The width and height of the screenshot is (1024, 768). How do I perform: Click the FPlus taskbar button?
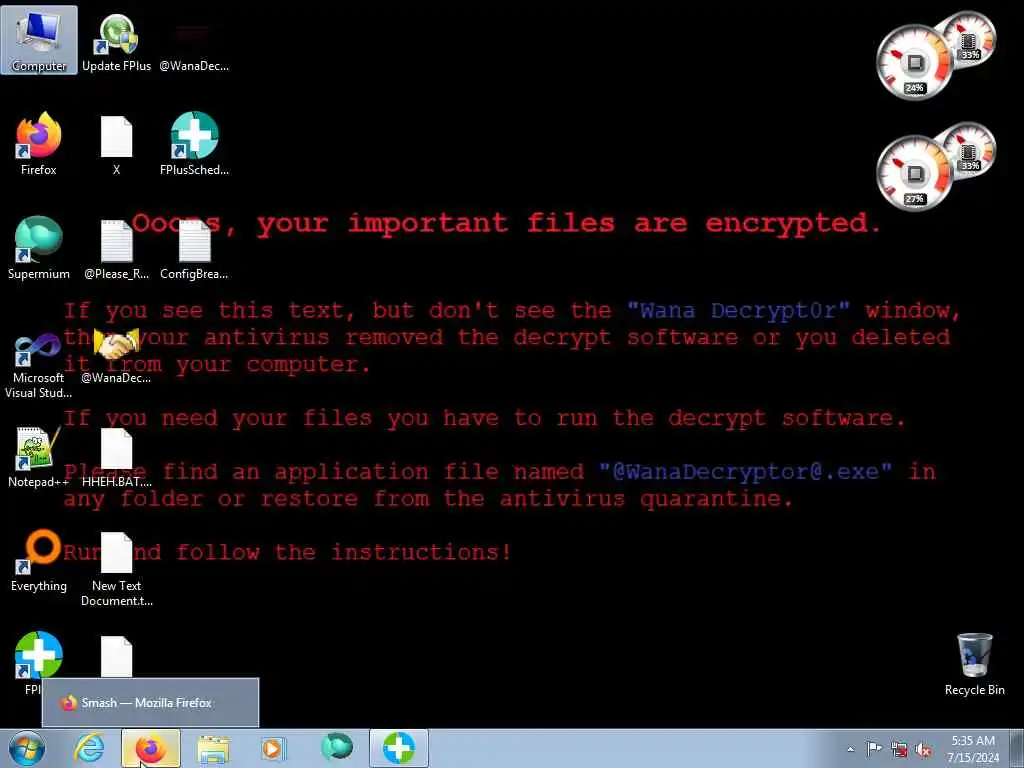(399, 748)
